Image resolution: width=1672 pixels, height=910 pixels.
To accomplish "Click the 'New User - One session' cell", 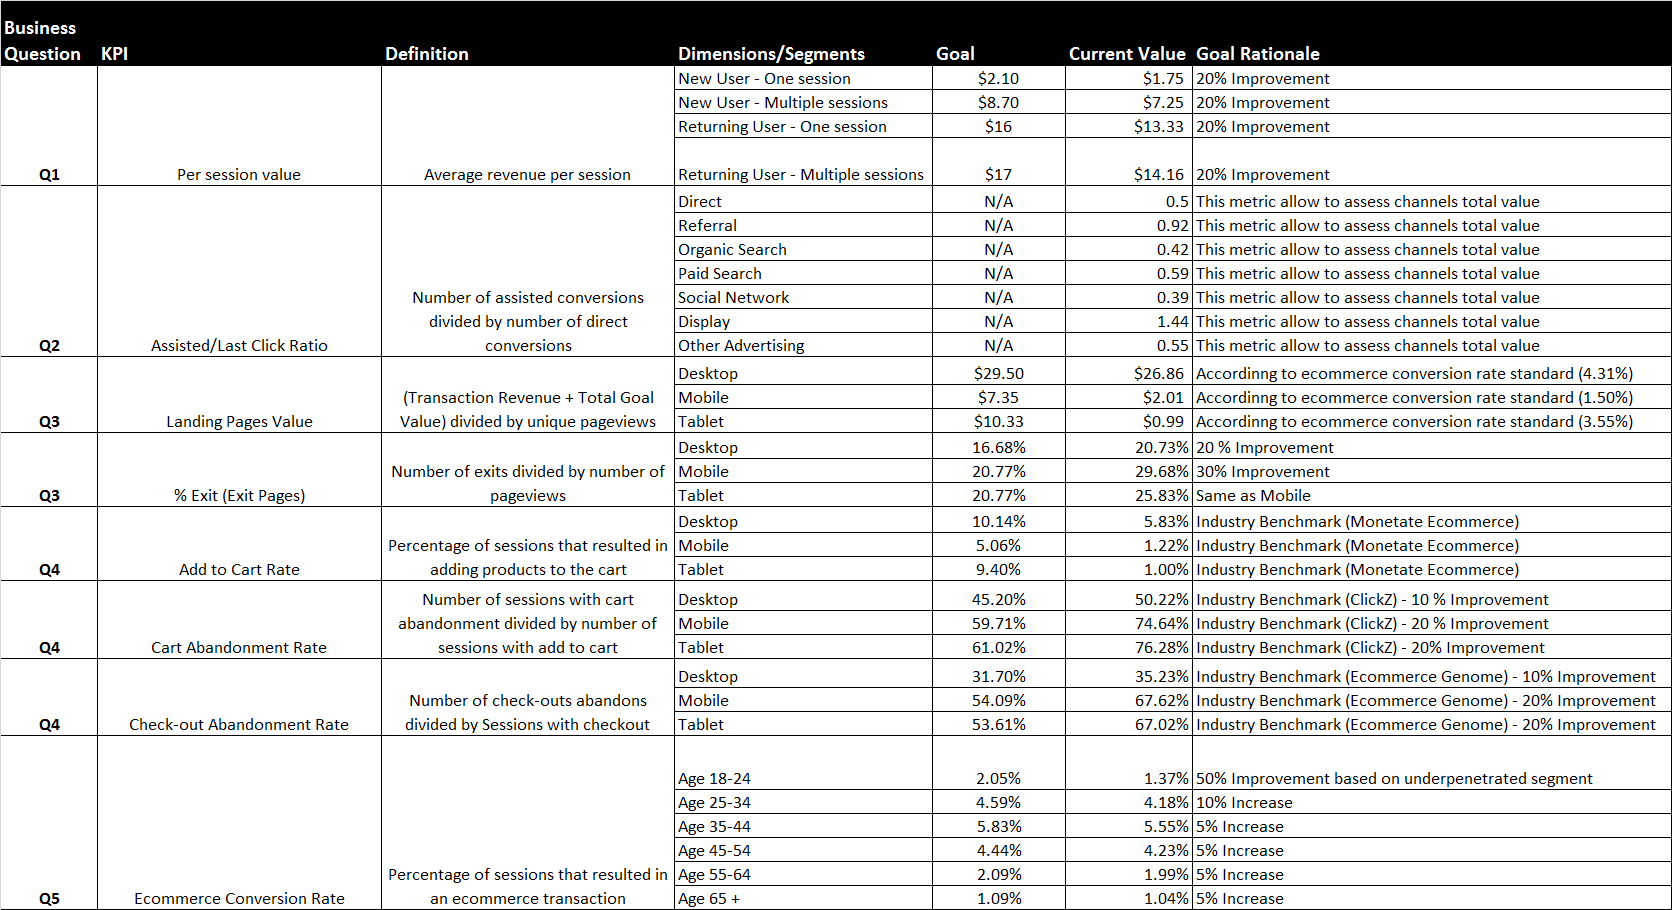I will [x=764, y=78].
